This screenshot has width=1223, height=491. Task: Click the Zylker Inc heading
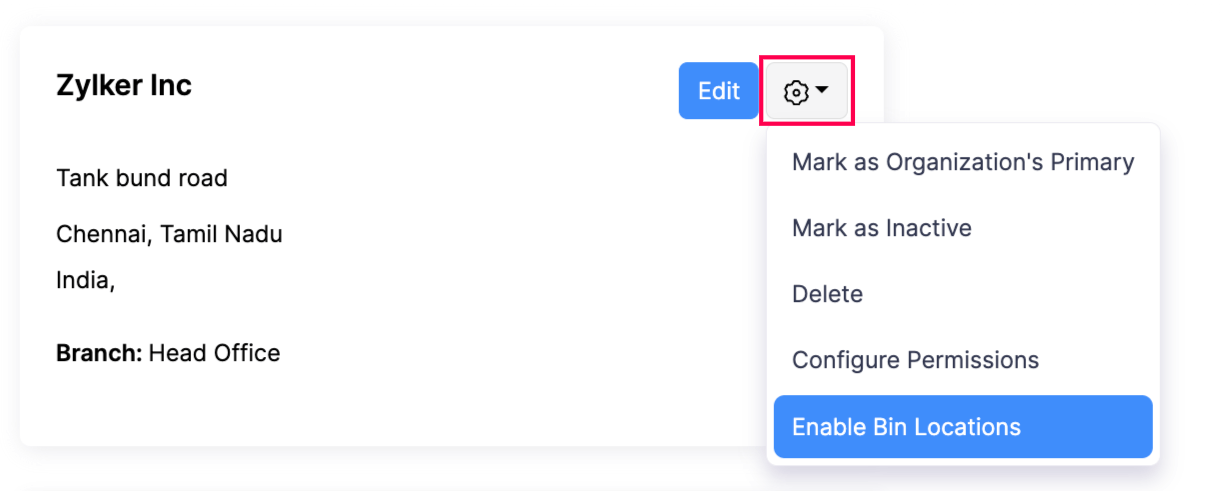click(x=124, y=86)
